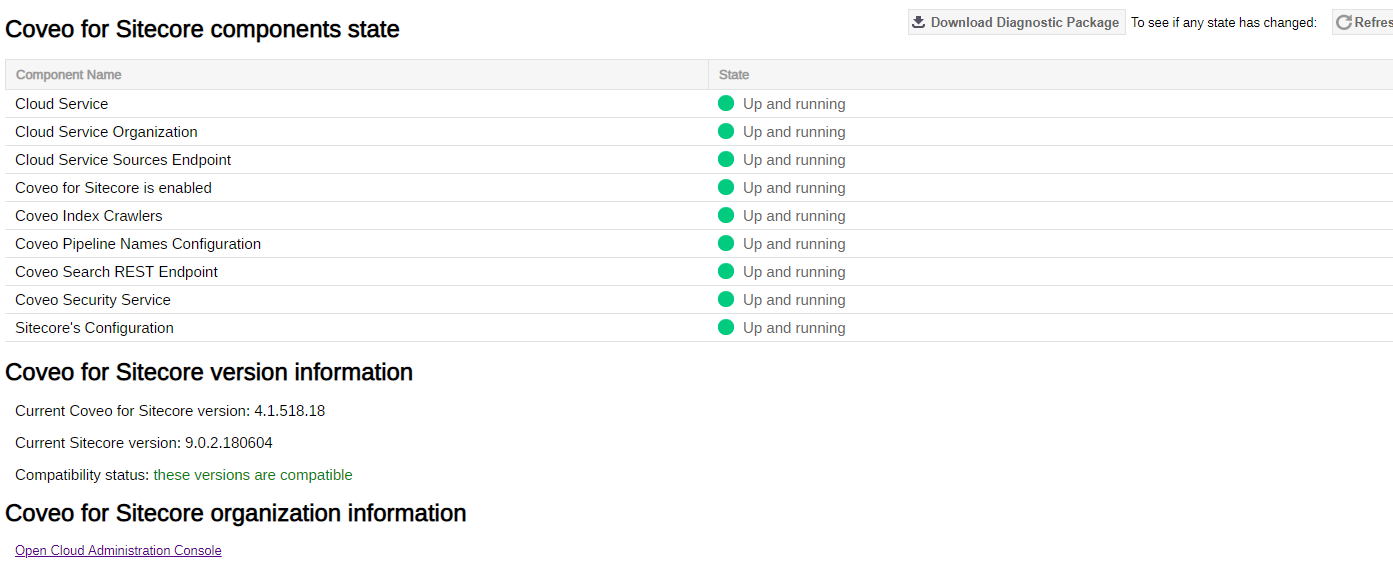Viewport: 1393px width, 566px height.
Task: Click Sitecore version 9.0.2.180604 text
Action: [144, 443]
